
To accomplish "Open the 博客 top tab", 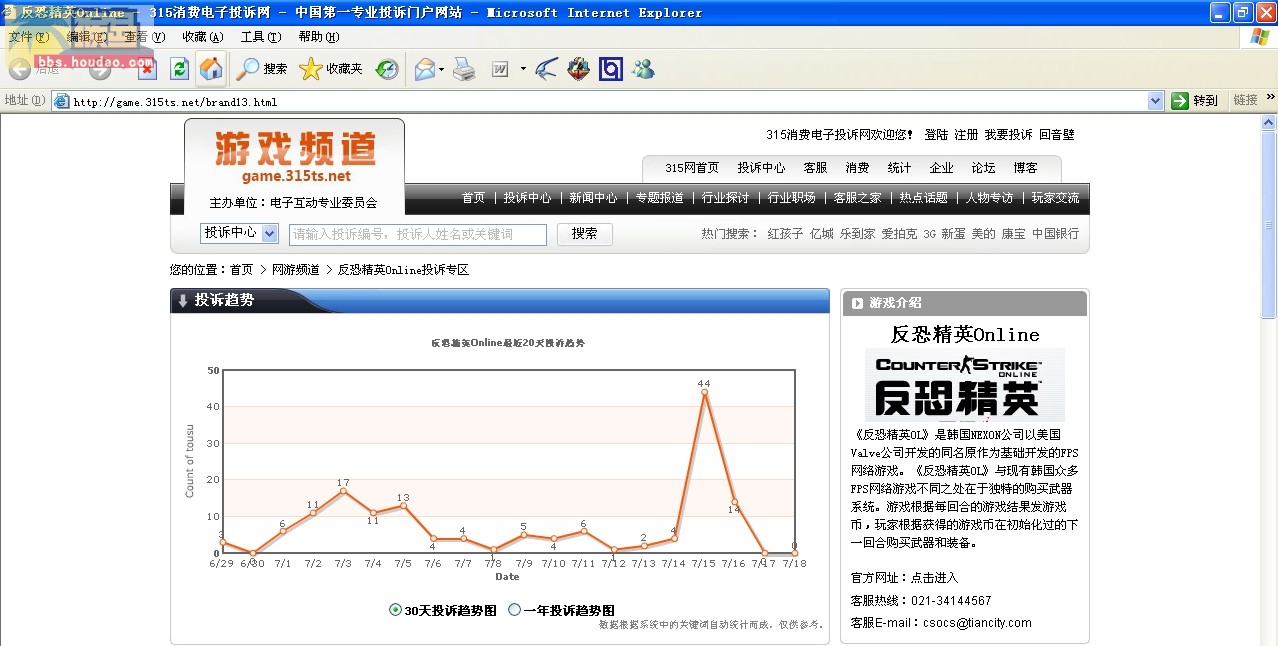I will click(x=1026, y=168).
